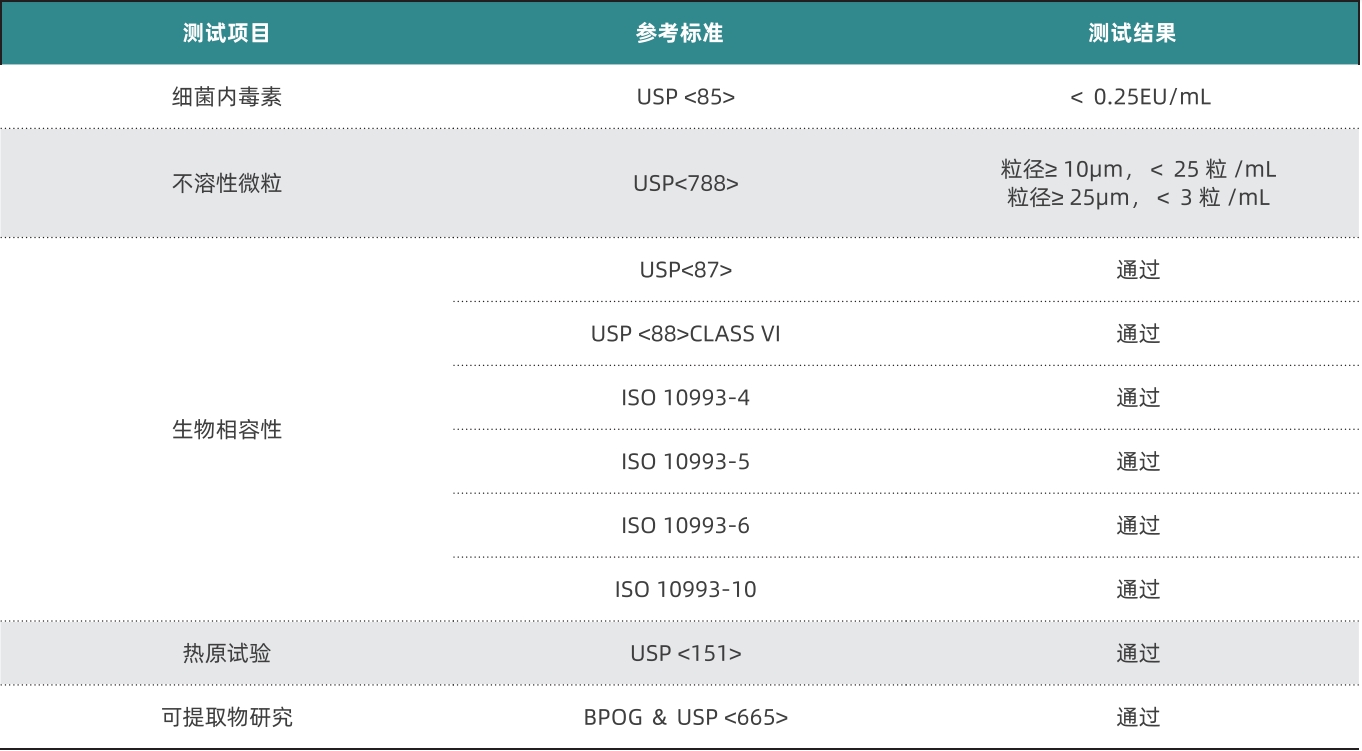Click the 粒径≥ 10μm result line
The height and width of the screenshot is (751, 1362).
(1138, 169)
